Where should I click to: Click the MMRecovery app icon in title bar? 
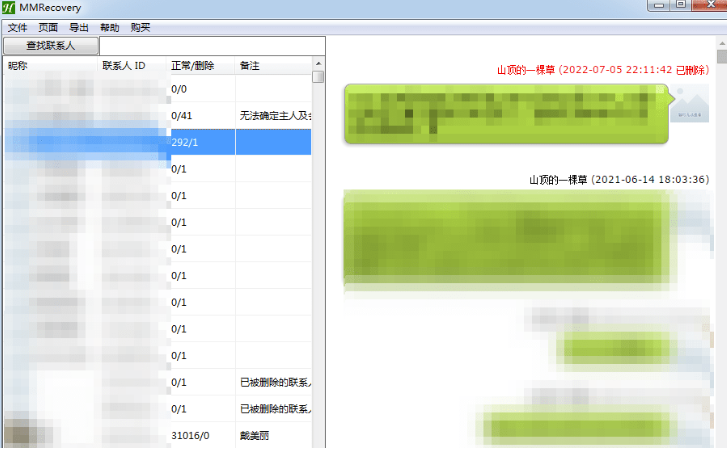[x=8, y=7]
